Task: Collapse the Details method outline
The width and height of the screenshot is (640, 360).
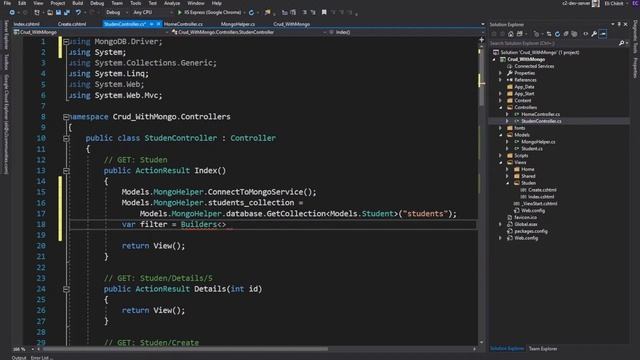Action: (x=66, y=289)
